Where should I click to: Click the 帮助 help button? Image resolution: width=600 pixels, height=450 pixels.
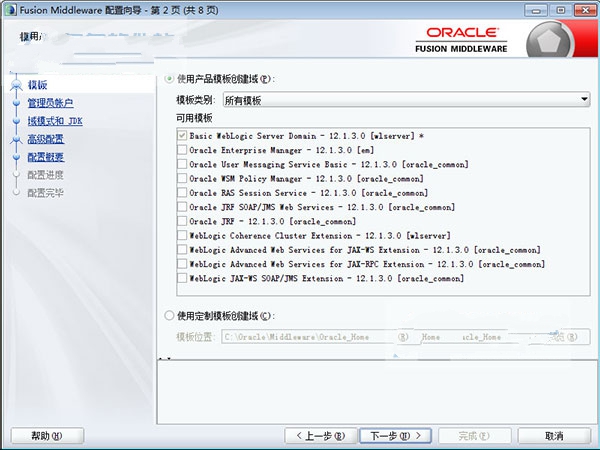pyautogui.click(x=47, y=435)
